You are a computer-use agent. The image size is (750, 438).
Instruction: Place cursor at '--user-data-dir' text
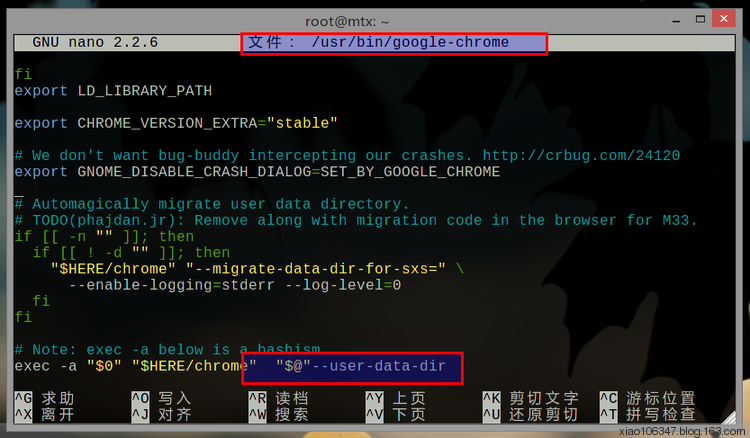(378, 366)
